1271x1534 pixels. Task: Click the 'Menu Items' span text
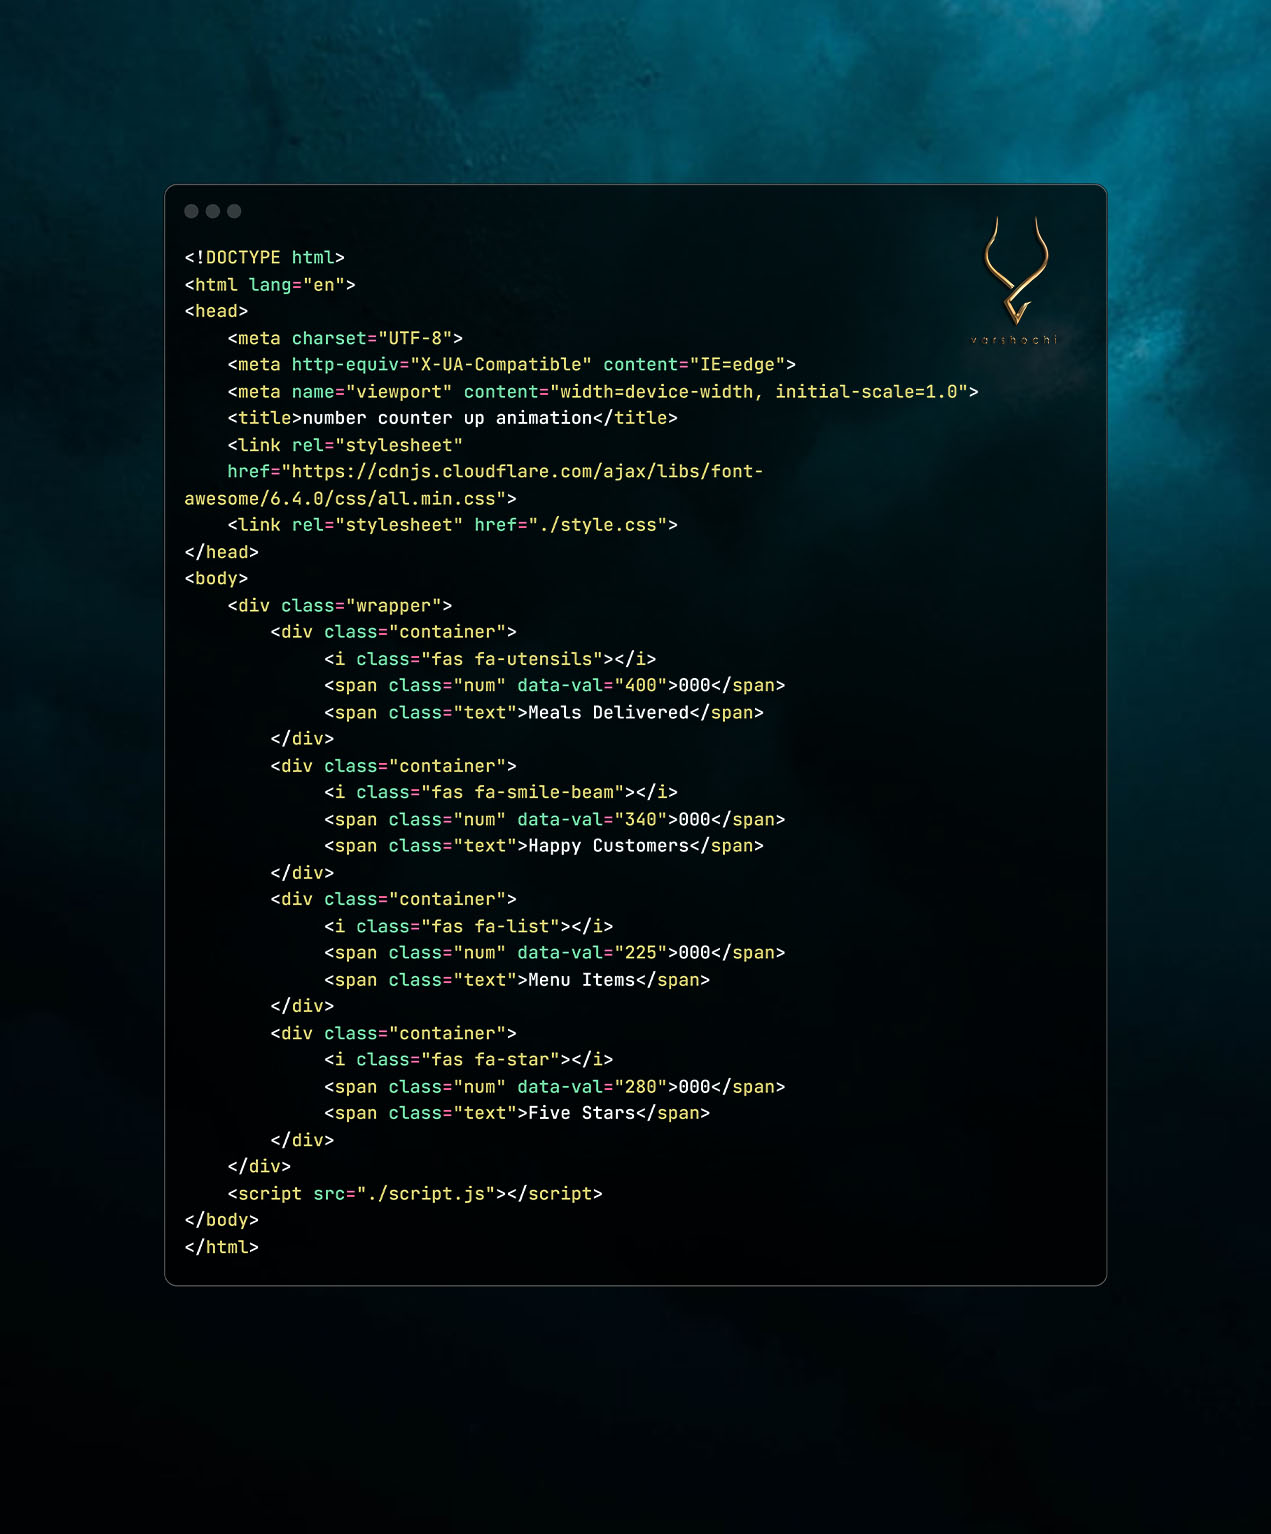click(581, 980)
